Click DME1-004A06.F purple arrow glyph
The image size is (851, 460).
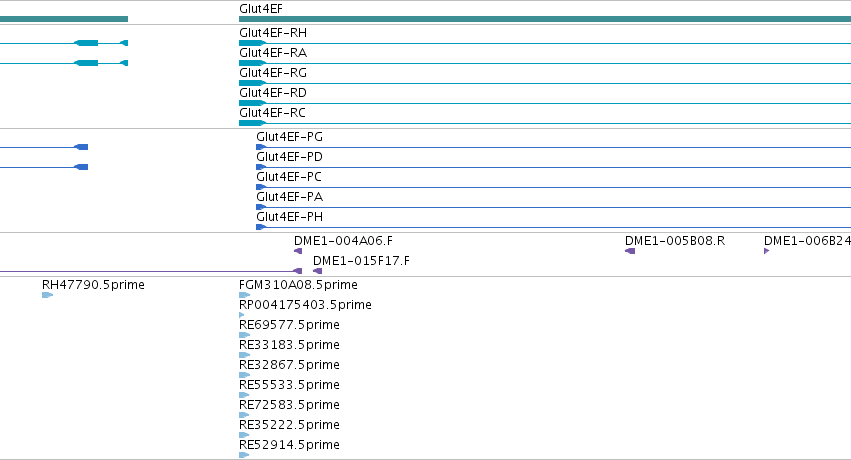point(298,251)
